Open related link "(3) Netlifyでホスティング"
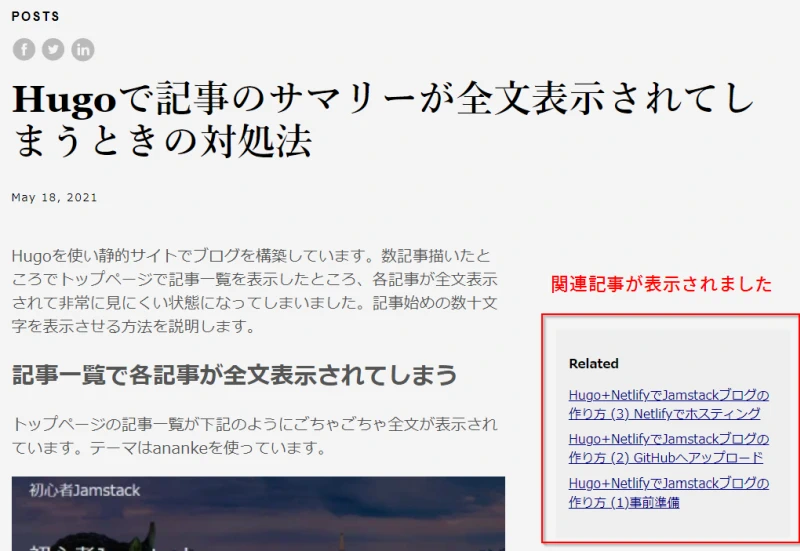 [x=668, y=404]
